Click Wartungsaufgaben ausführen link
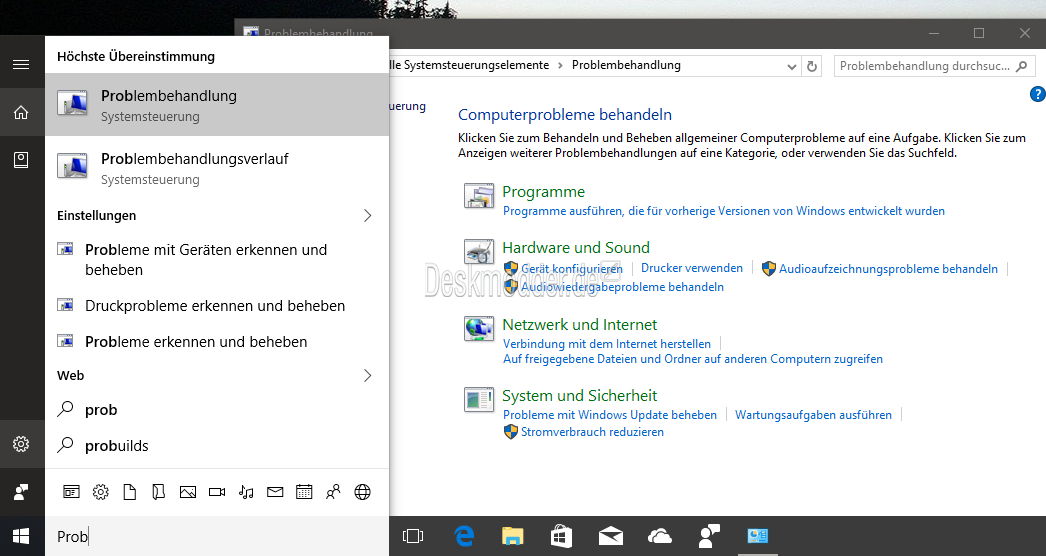The height and width of the screenshot is (556, 1046). pos(813,415)
